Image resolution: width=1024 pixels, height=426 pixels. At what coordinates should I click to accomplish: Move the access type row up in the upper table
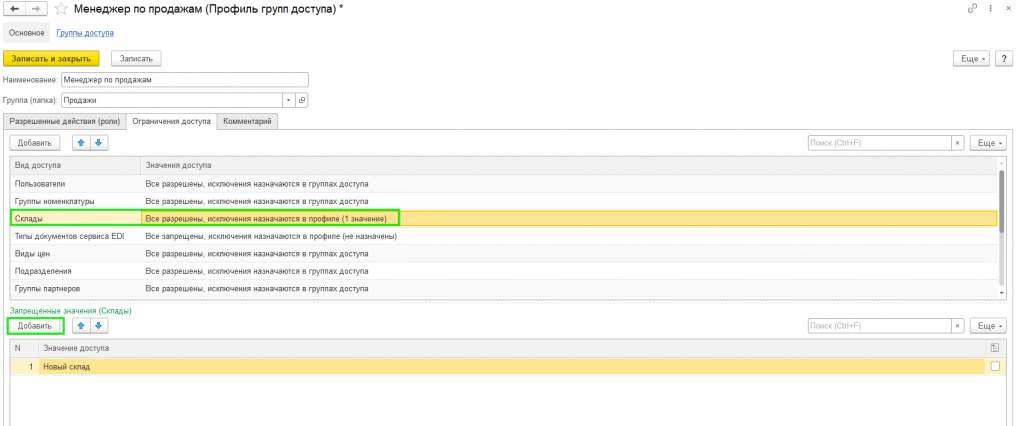click(80, 142)
